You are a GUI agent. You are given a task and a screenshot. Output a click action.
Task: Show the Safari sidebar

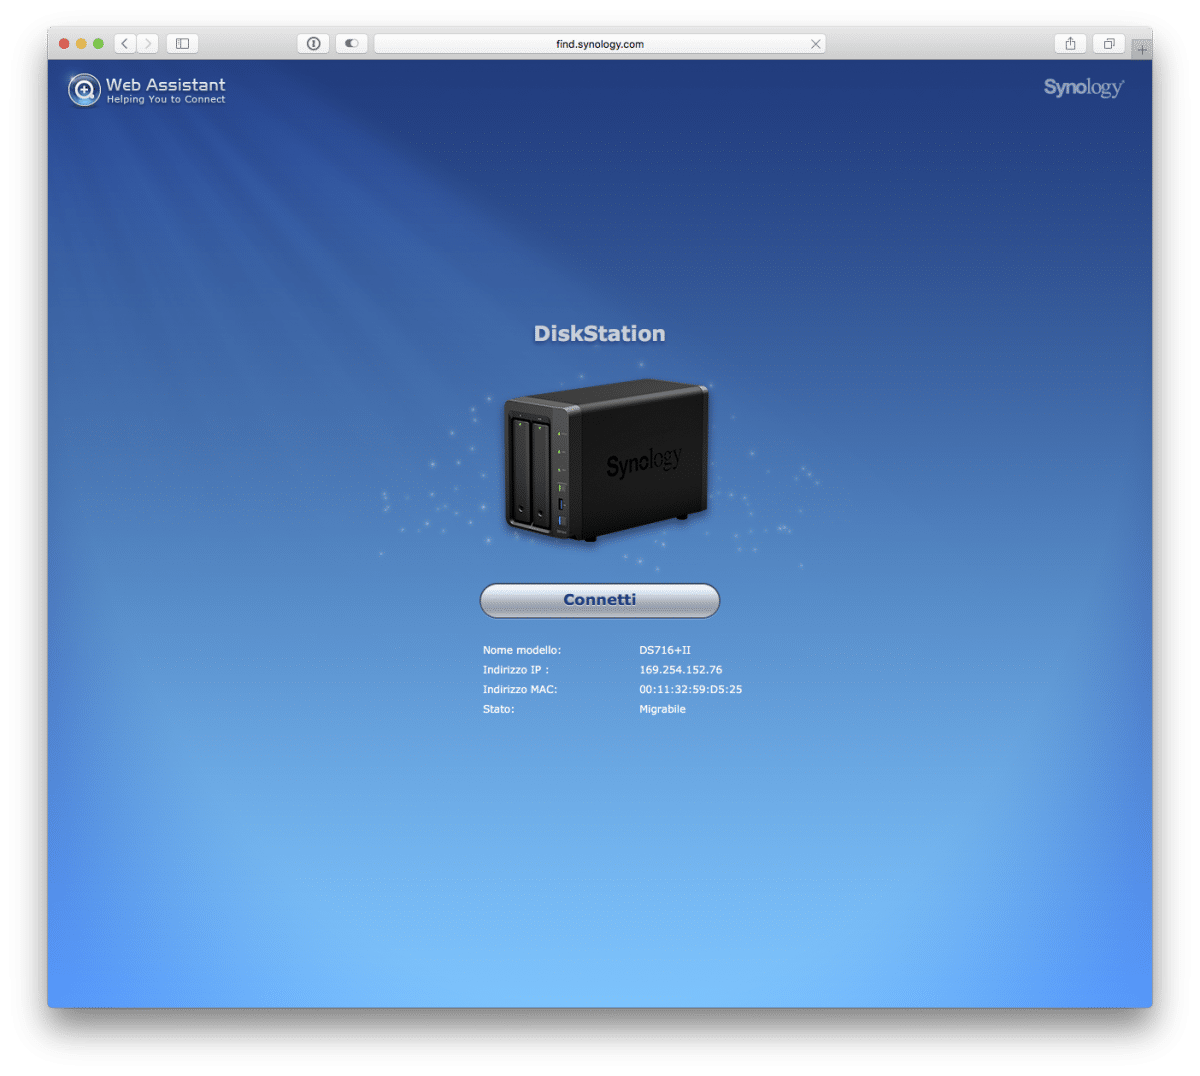(182, 43)
